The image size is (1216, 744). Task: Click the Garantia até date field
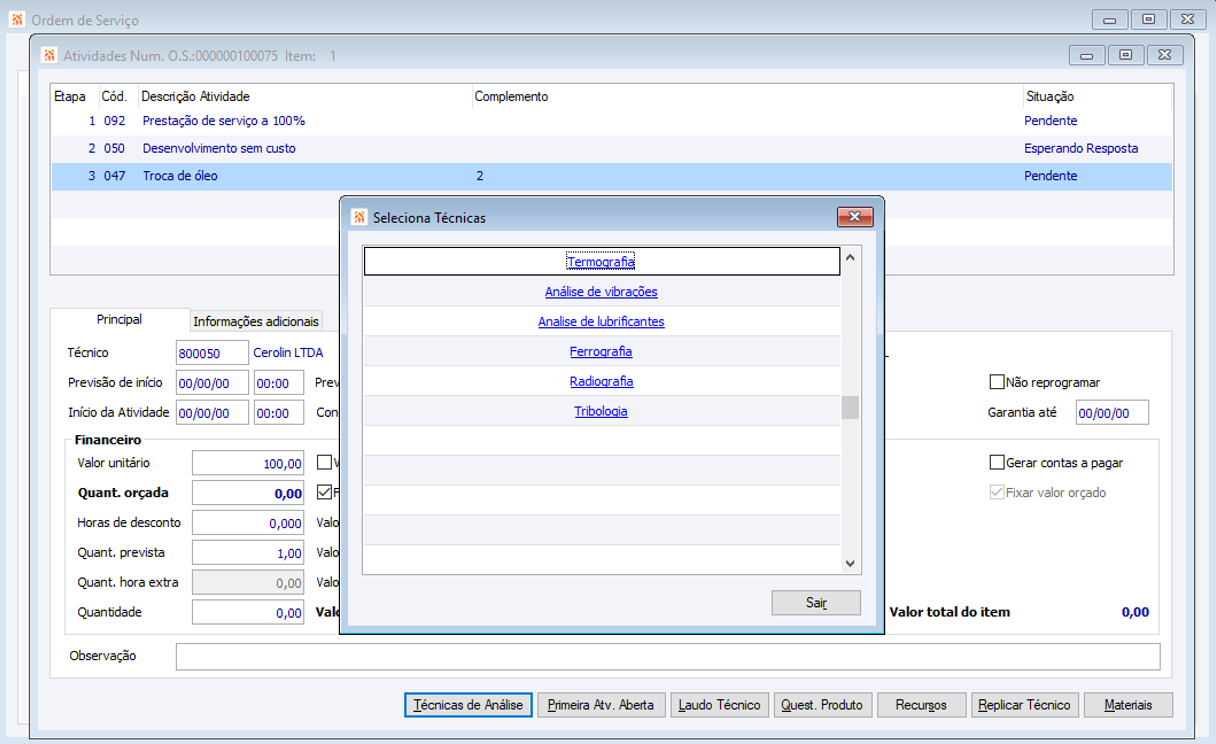pos(1112,413)
